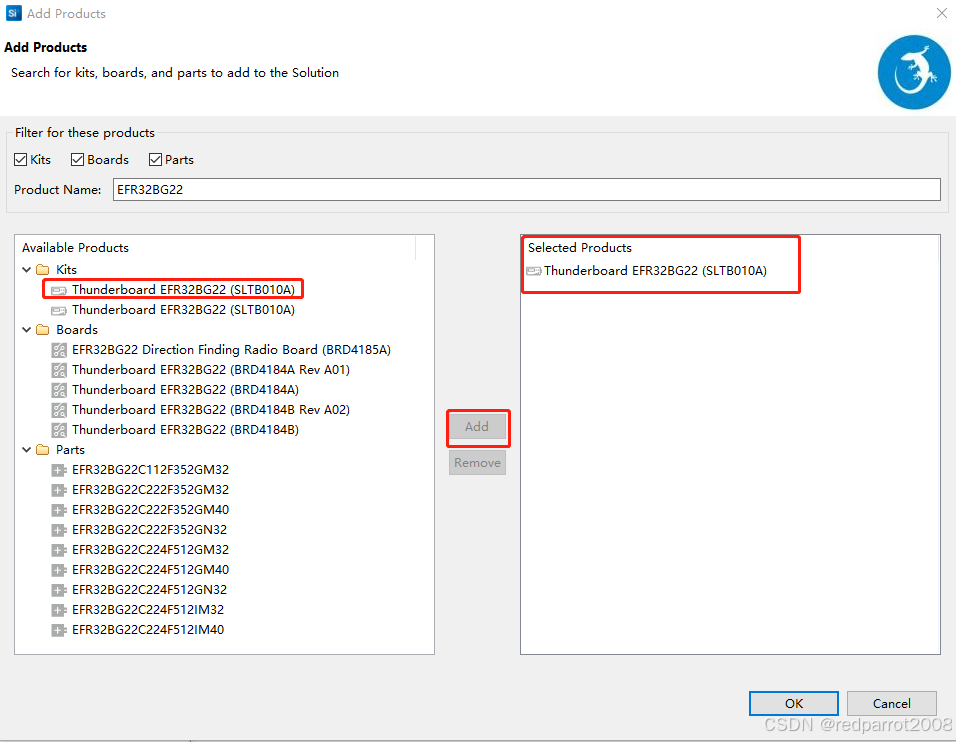Click the Parts folder label
The width and height of the screenshot is (956, 742).
(x=70, y=450)
